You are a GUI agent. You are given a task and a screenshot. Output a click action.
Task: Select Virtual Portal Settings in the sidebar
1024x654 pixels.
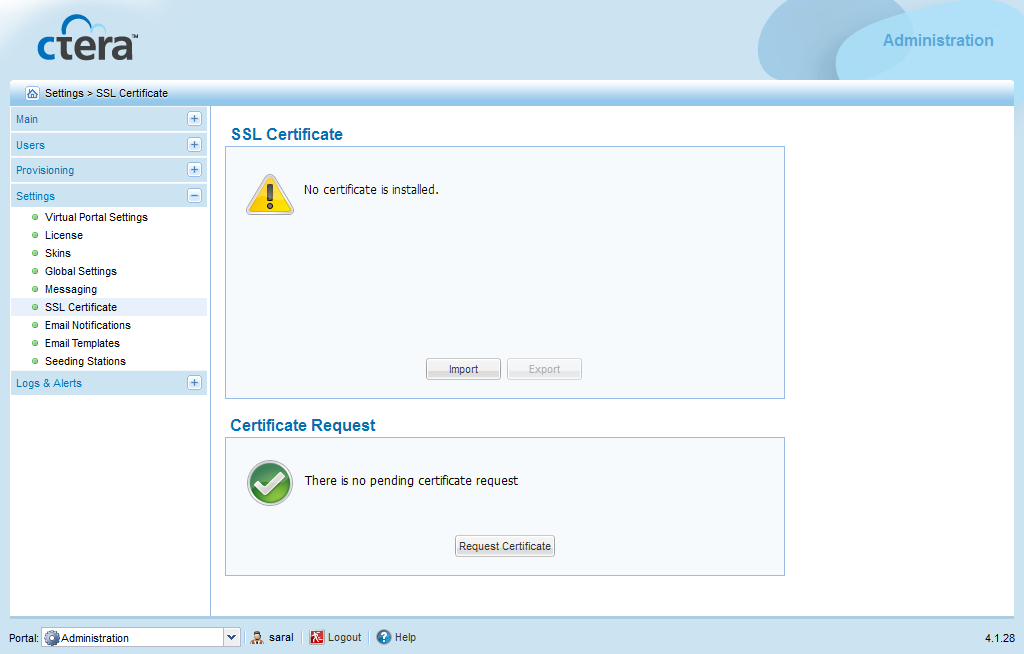click(96, 217)
